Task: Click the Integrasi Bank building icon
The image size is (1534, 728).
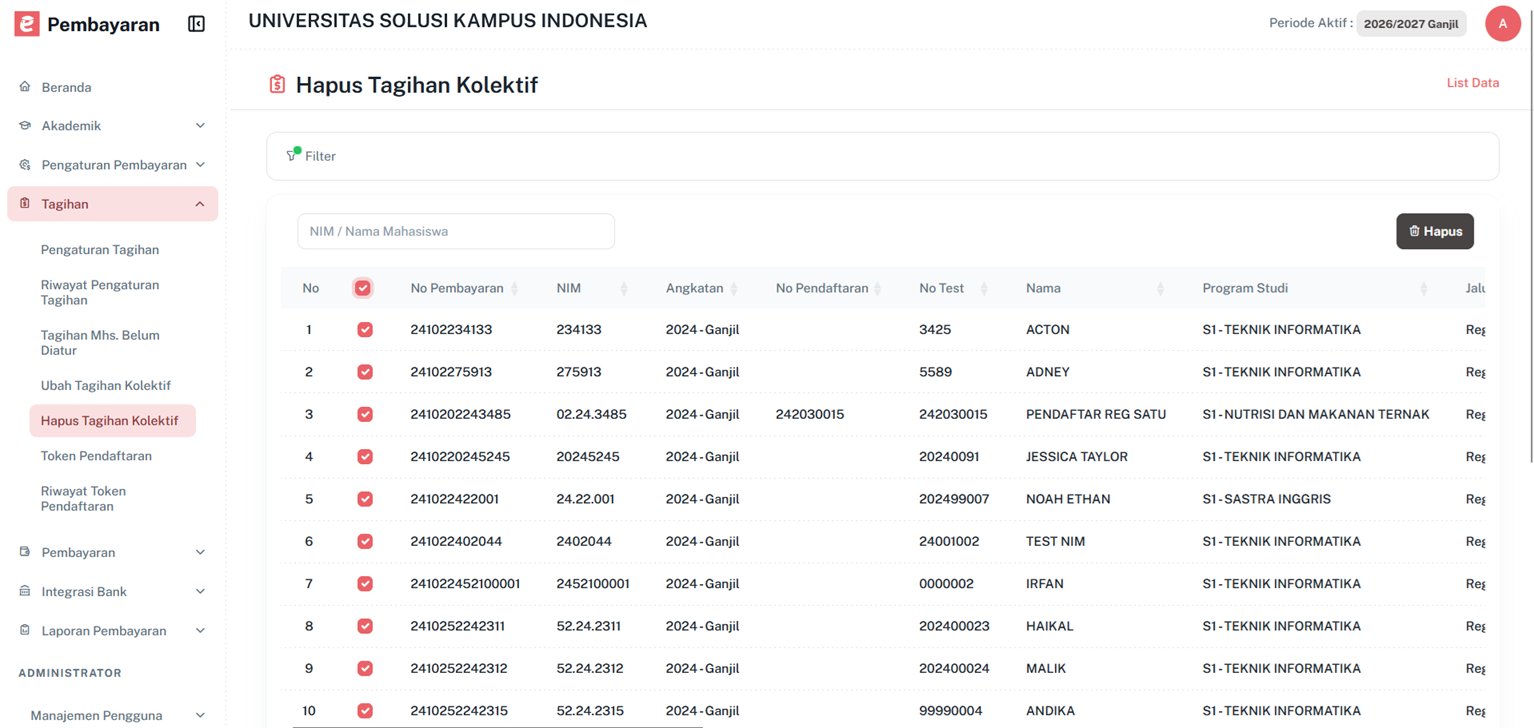Action: 25,591
